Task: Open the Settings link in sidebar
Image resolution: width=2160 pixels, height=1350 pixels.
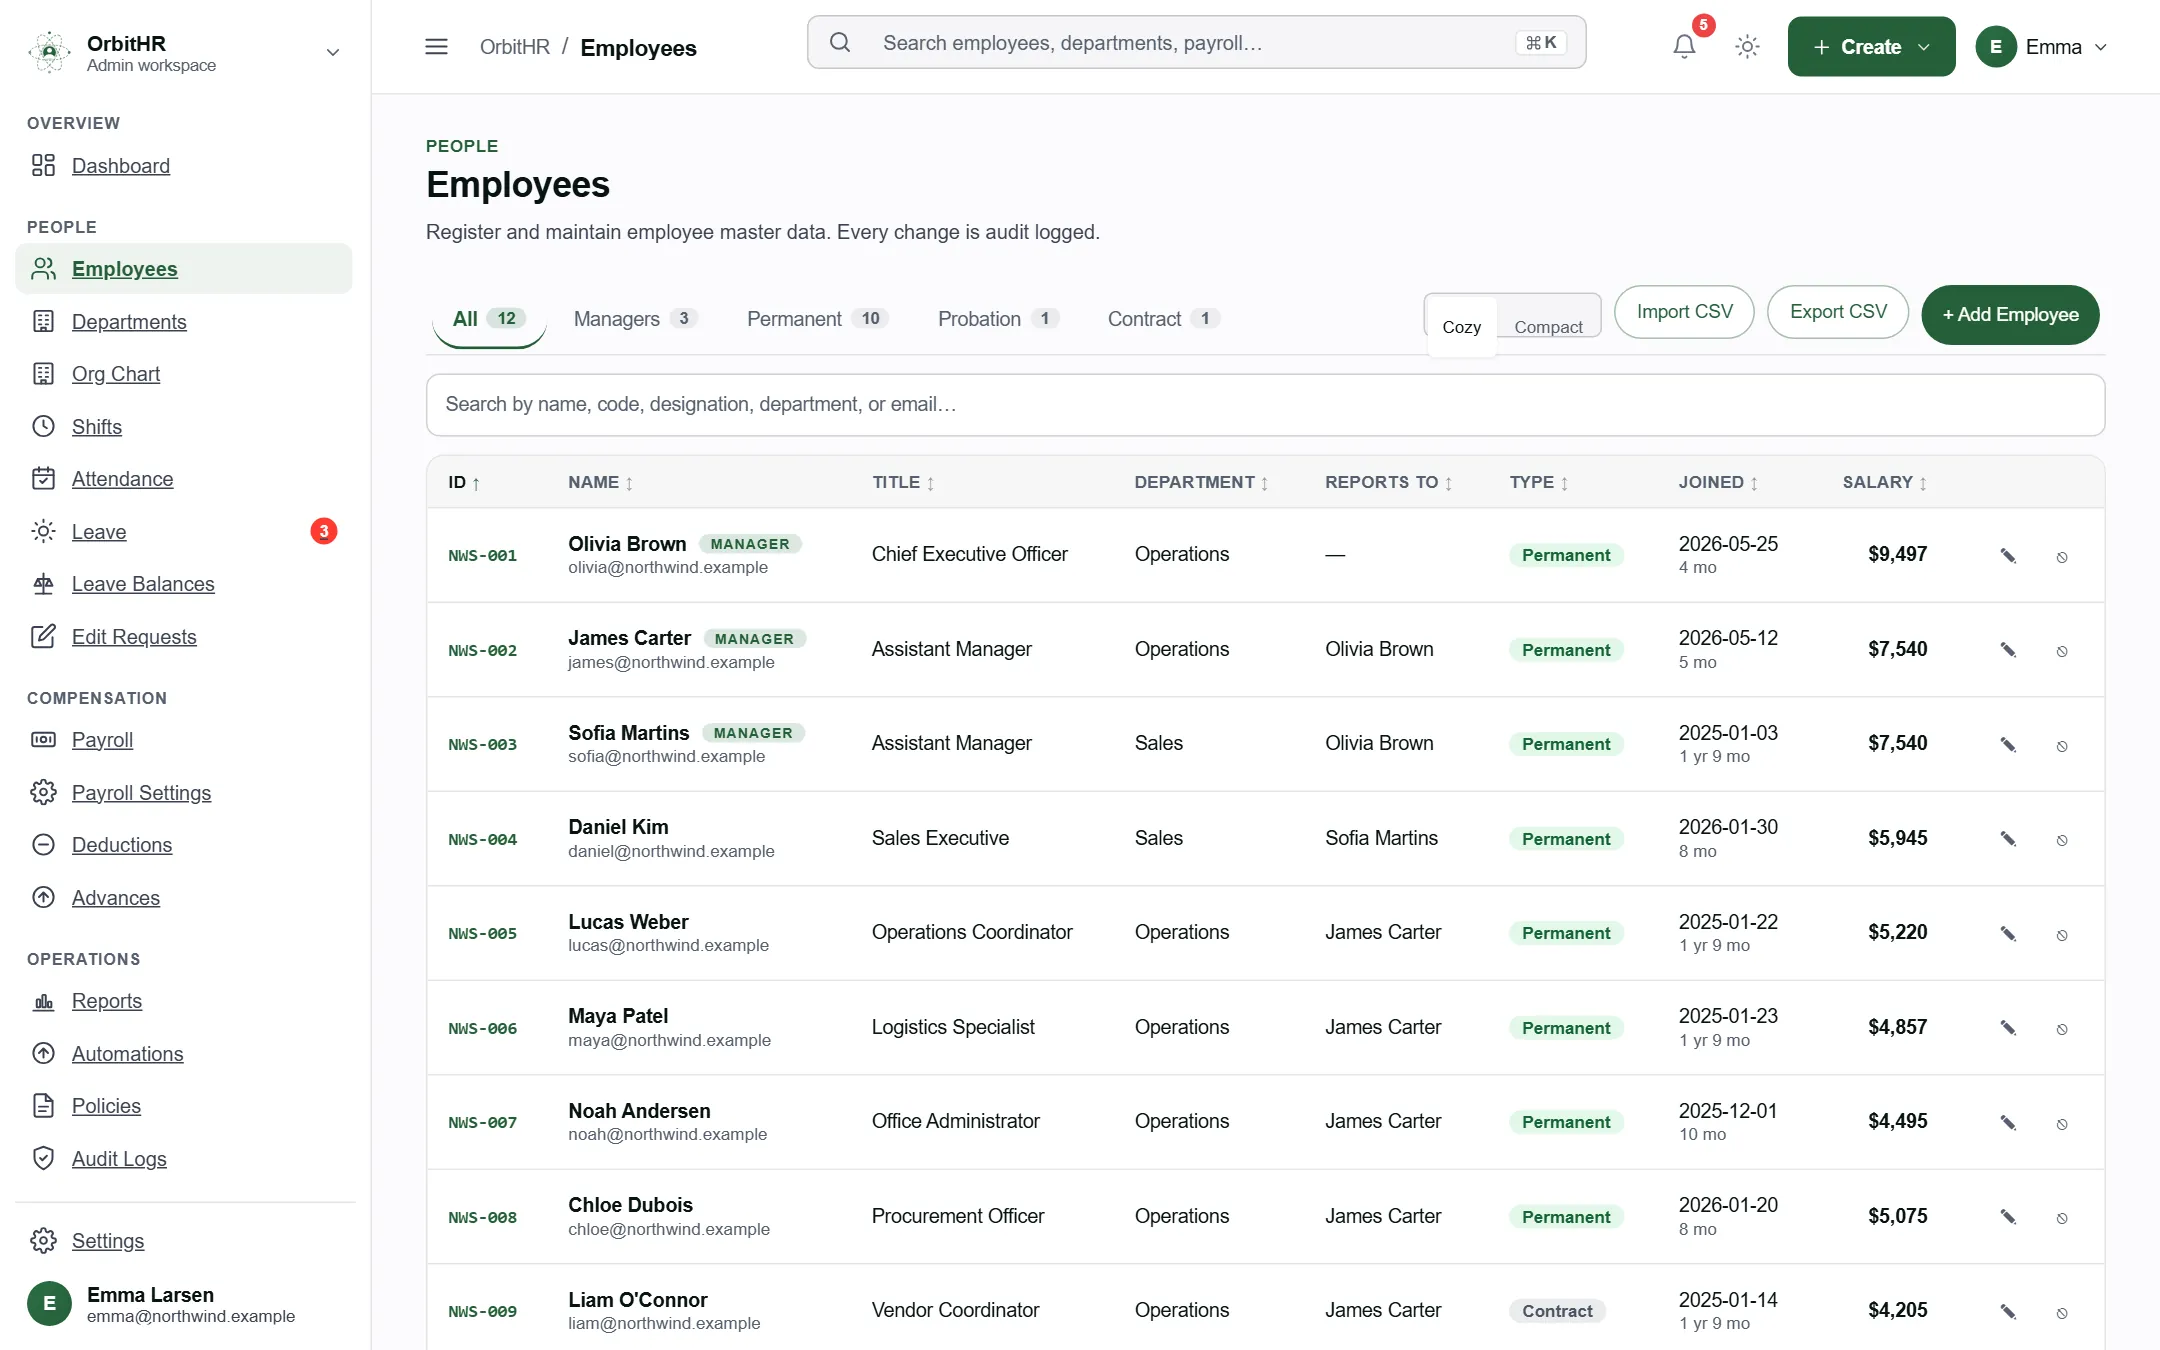Action: [x=108, y=1240]
